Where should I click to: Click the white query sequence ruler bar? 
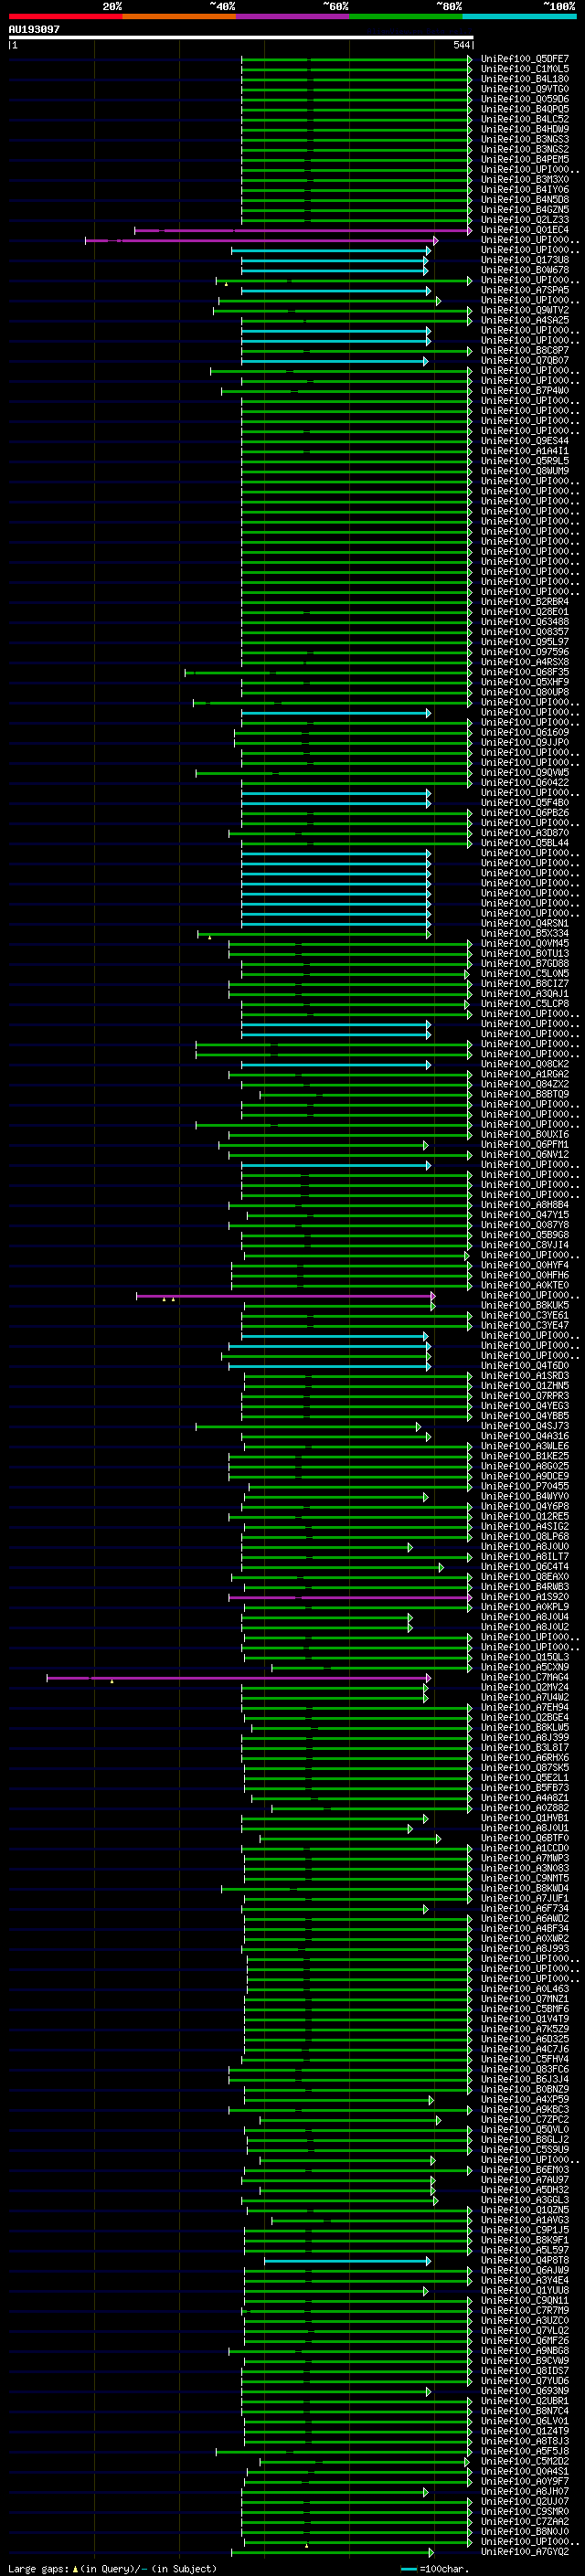coord(241,38)
